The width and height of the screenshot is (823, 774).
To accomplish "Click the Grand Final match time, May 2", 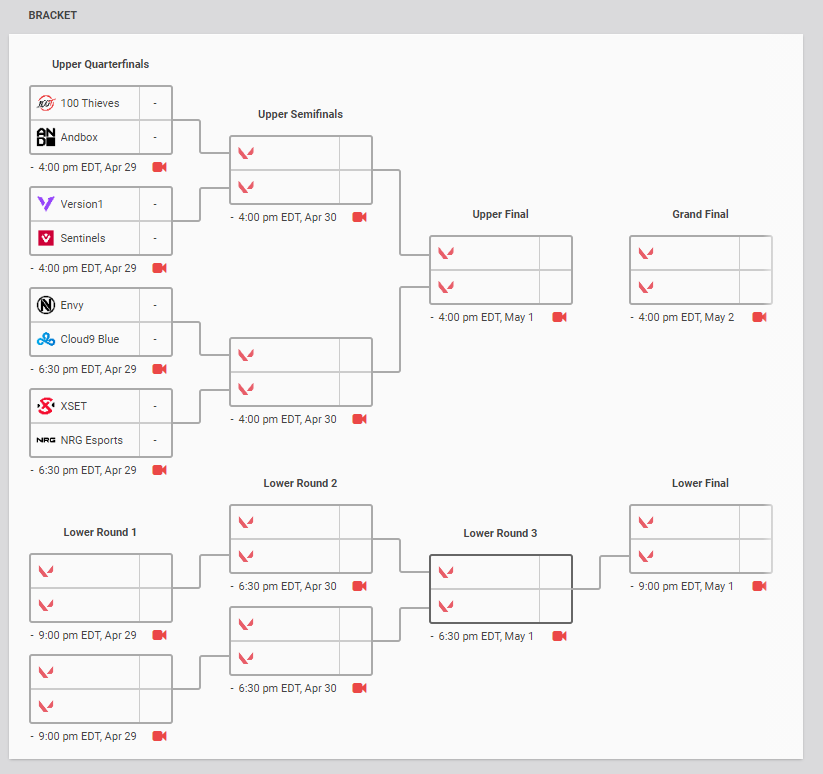I will 686,317.
